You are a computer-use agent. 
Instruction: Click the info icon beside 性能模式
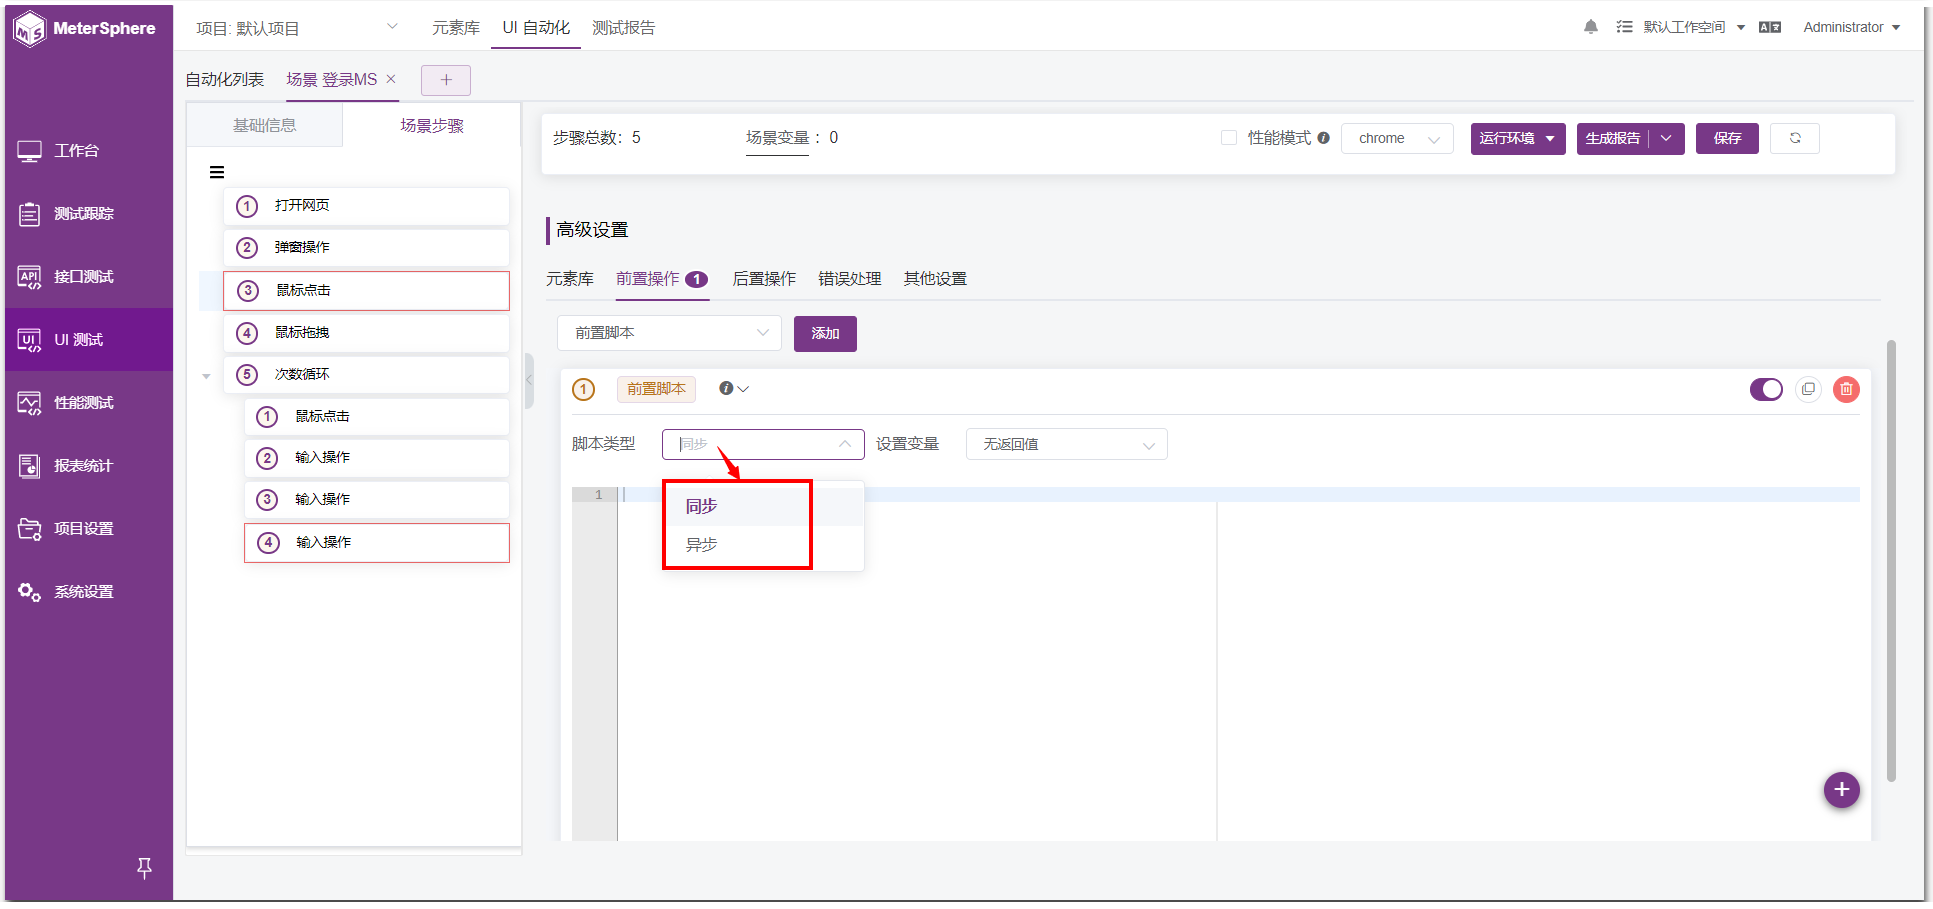point(1323,138)
